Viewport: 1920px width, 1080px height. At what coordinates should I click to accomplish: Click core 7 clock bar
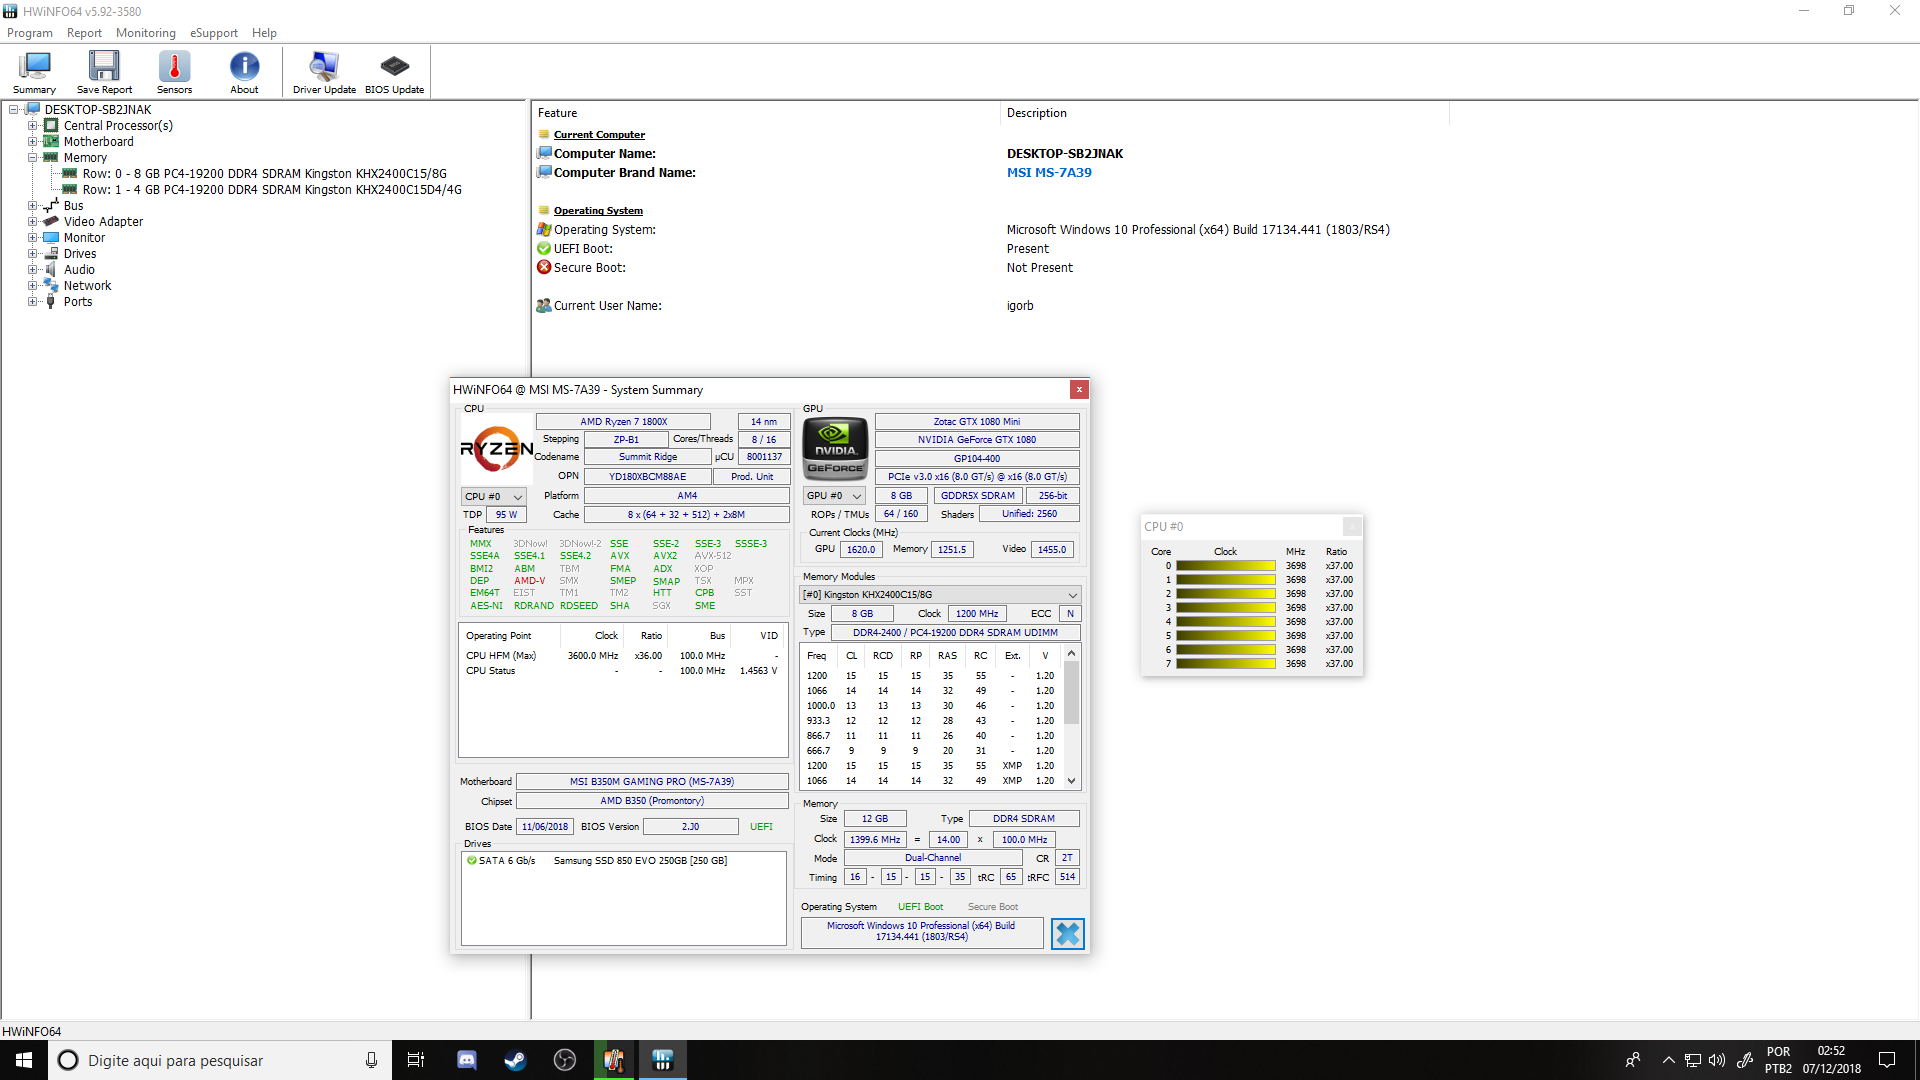(x=1226, y=664)
